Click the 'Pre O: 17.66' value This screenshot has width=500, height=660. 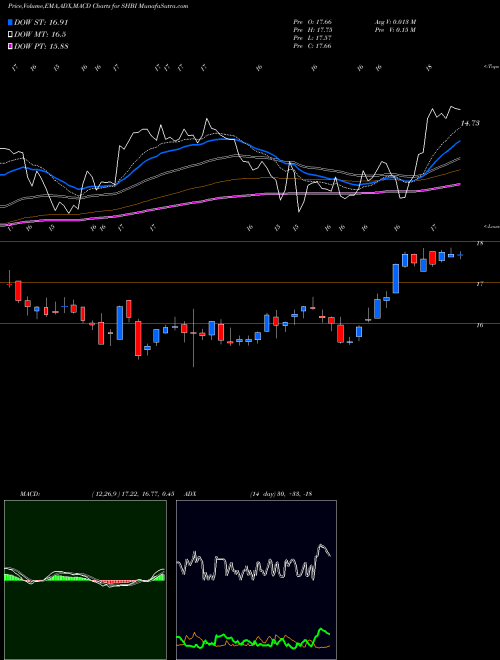pos(313,22)
